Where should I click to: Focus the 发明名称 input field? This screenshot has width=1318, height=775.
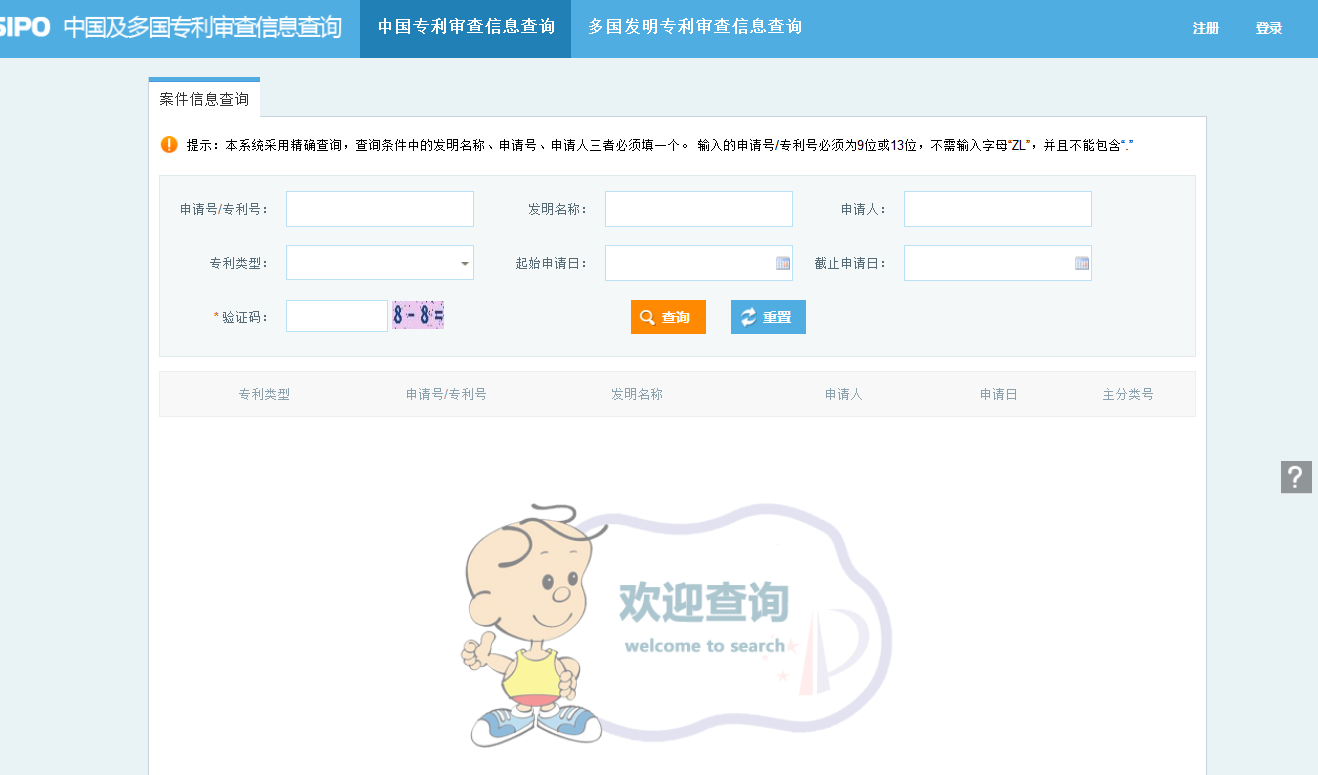click(x=698, y=209)
